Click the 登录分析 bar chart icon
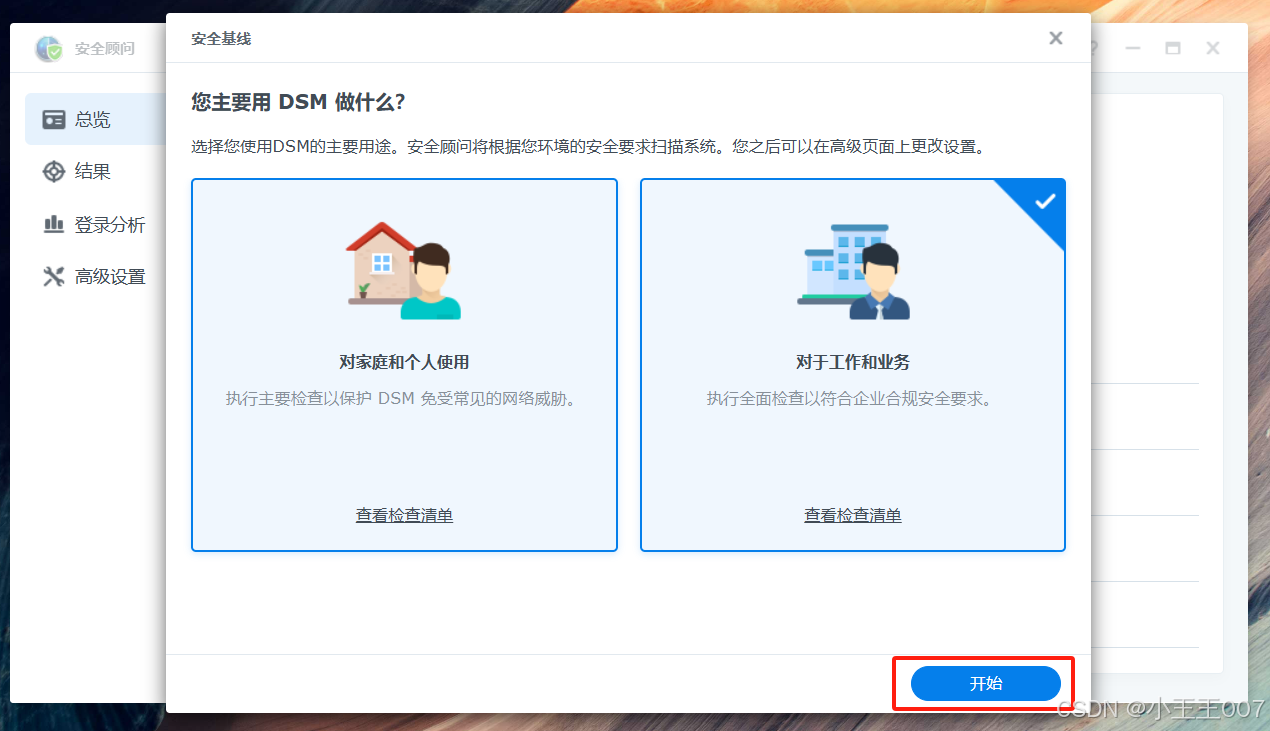The height and width of the screenshot is (731, 1270). [54, 224]
